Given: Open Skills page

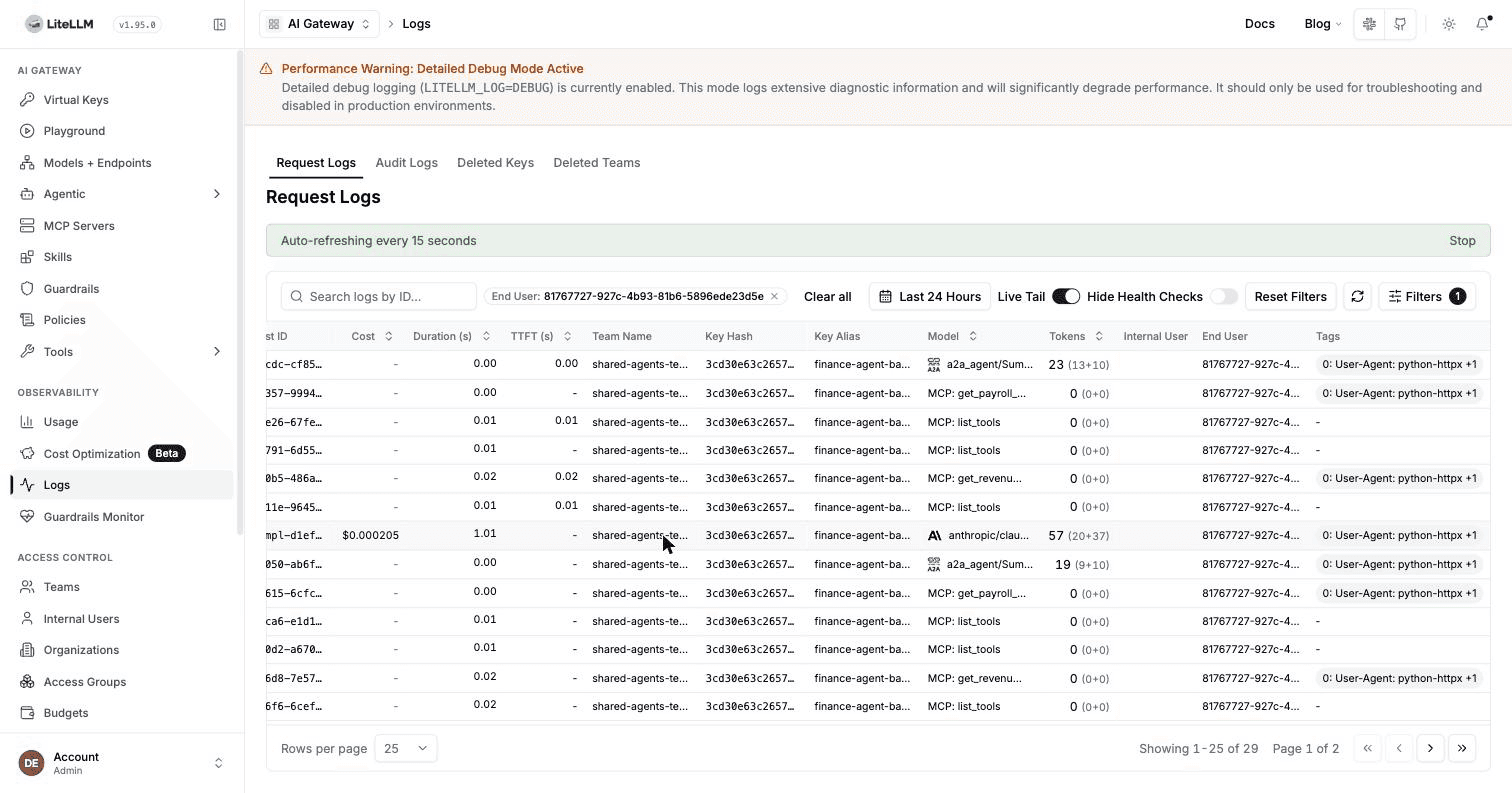Looking at the screenshot, I should [x=57, y=257].
